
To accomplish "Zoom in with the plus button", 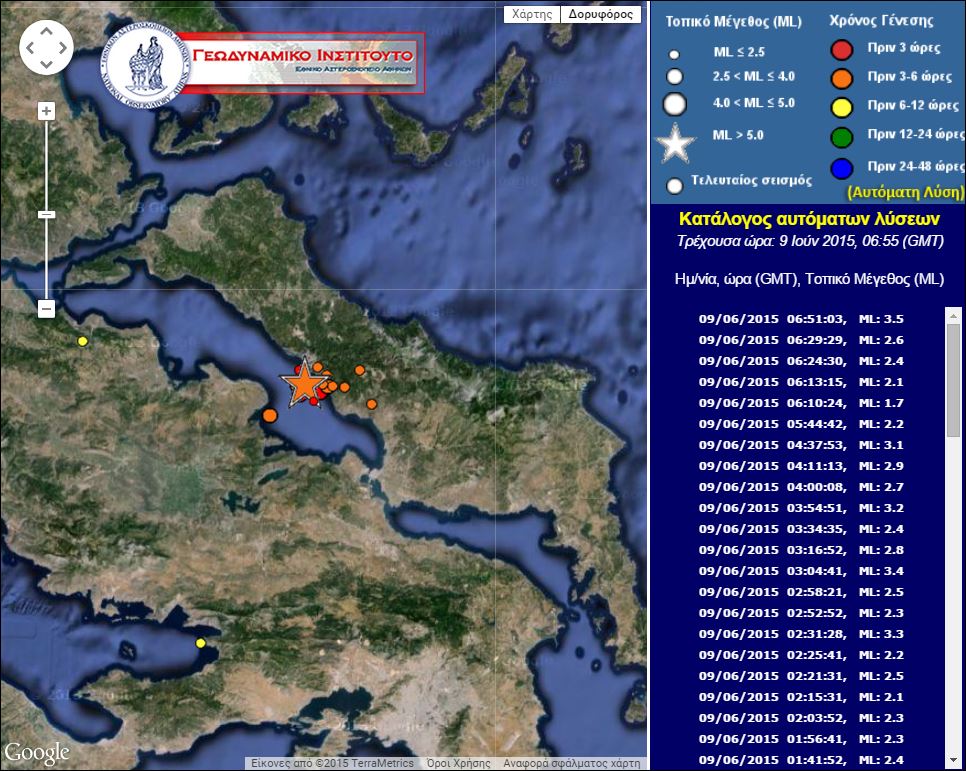I will [x=46, y=111].
